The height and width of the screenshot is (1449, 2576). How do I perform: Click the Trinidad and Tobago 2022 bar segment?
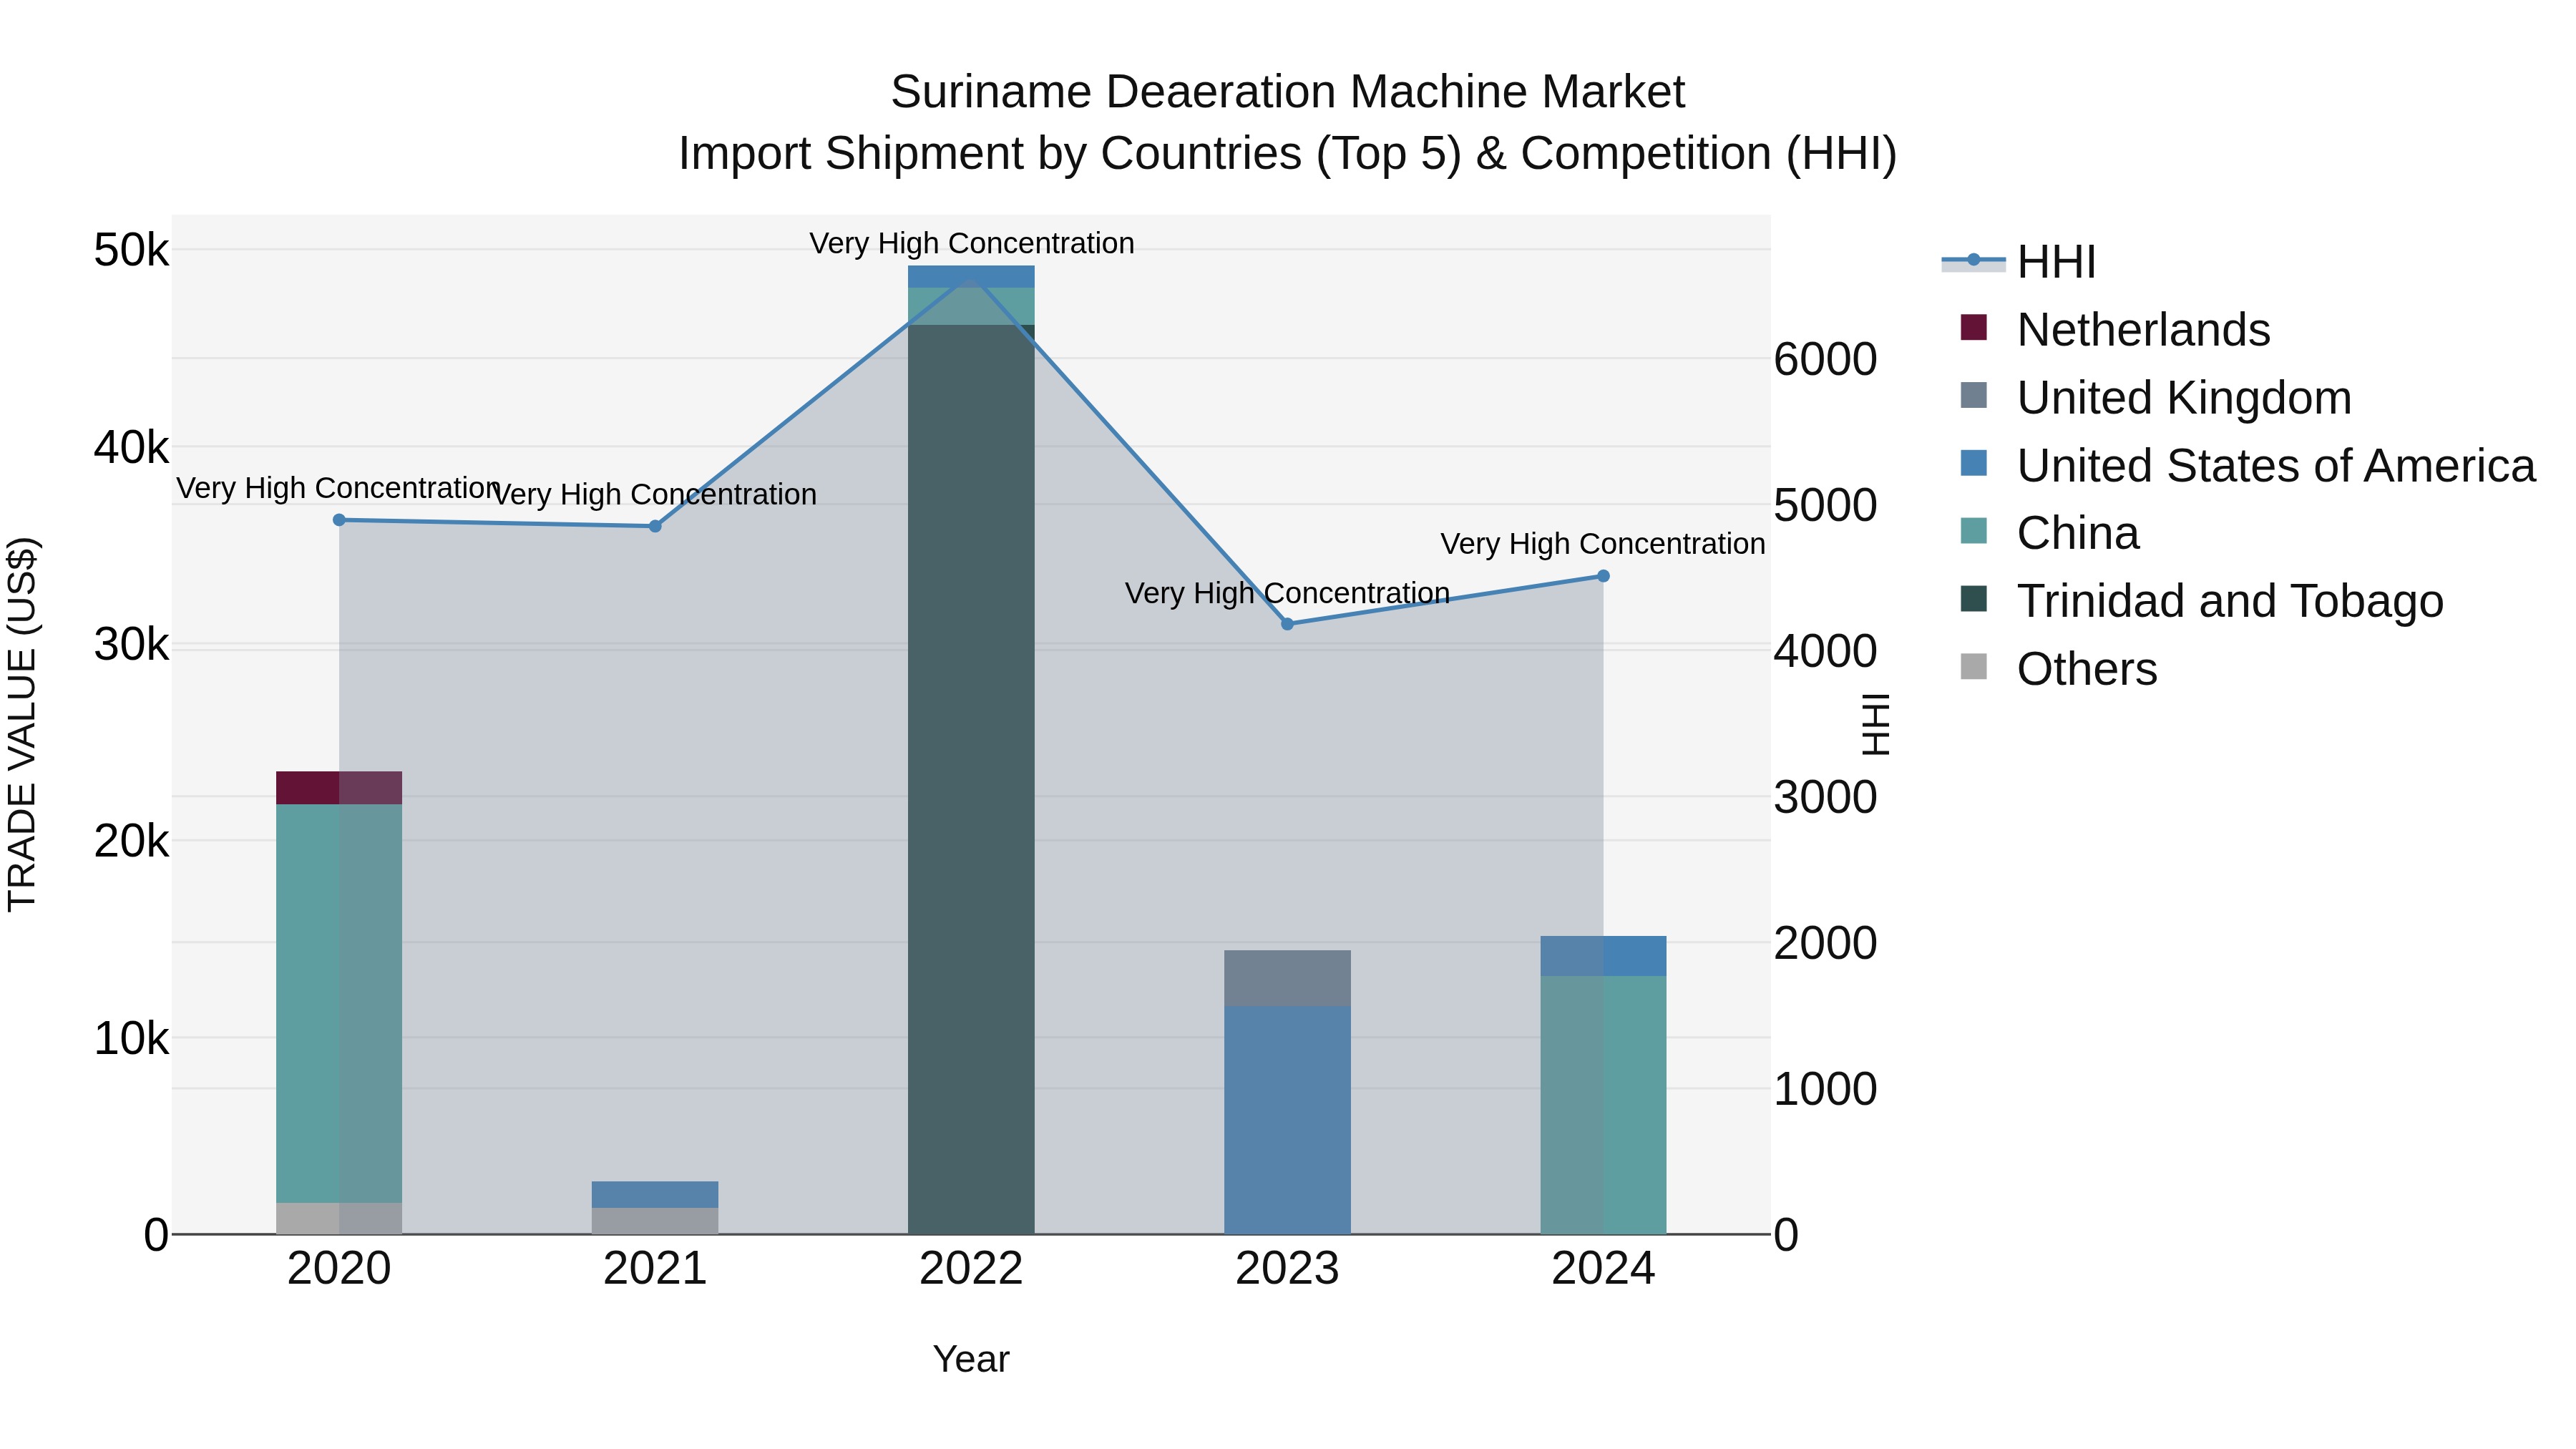971,779
